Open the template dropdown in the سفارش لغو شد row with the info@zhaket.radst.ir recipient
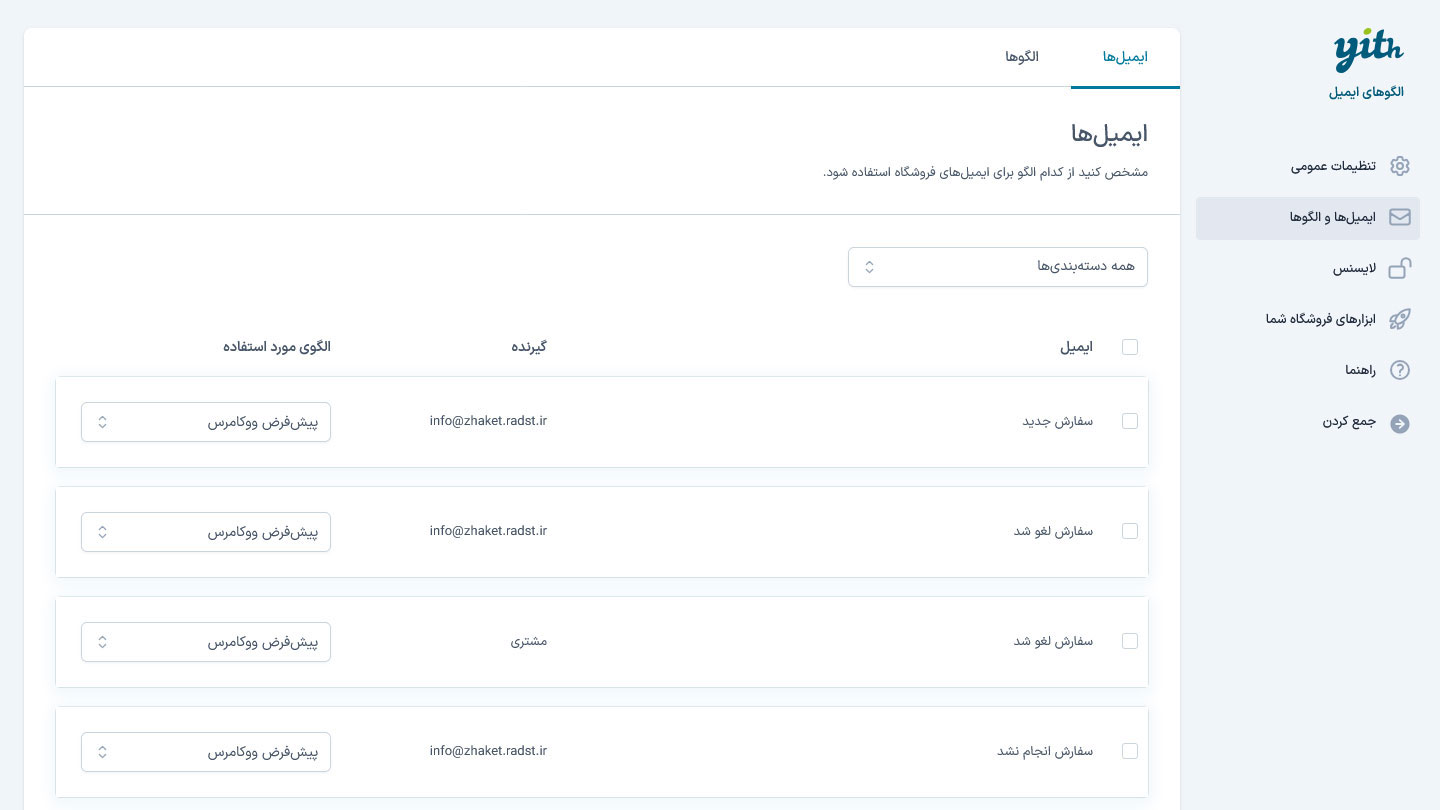Image resolution: width=1440 pixels, height=810 pixels. pyautogui.click(x=206, y=532)
